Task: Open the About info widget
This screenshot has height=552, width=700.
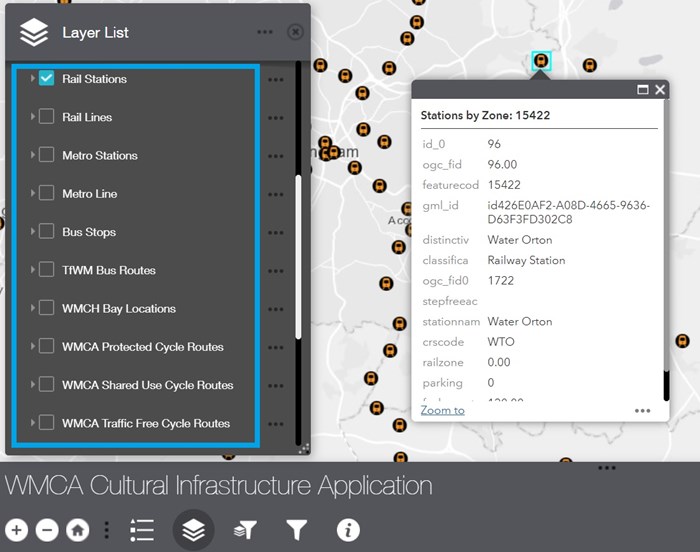Action: coord(348,530)
